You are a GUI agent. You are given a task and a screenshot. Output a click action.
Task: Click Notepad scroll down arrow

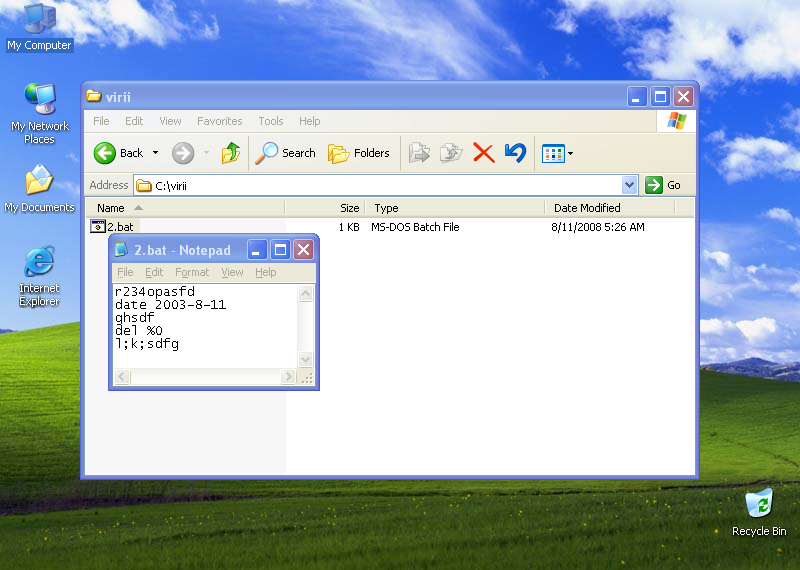click(x=306, y=359)
